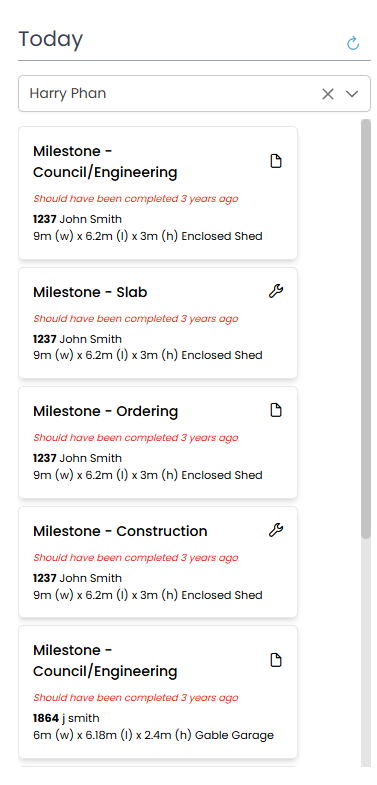Open the Milestone - Ordering card title
This screenshot has width=377, height=785.
point(106,412)
